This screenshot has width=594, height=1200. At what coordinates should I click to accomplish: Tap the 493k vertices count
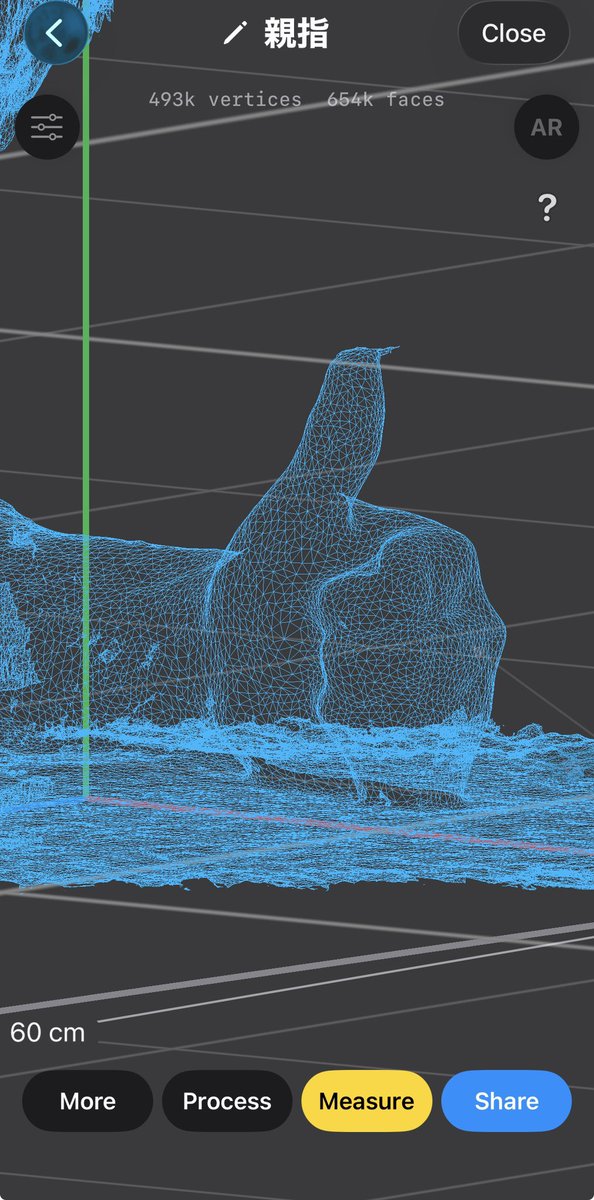pyautogui.click(x=225, y=99)
